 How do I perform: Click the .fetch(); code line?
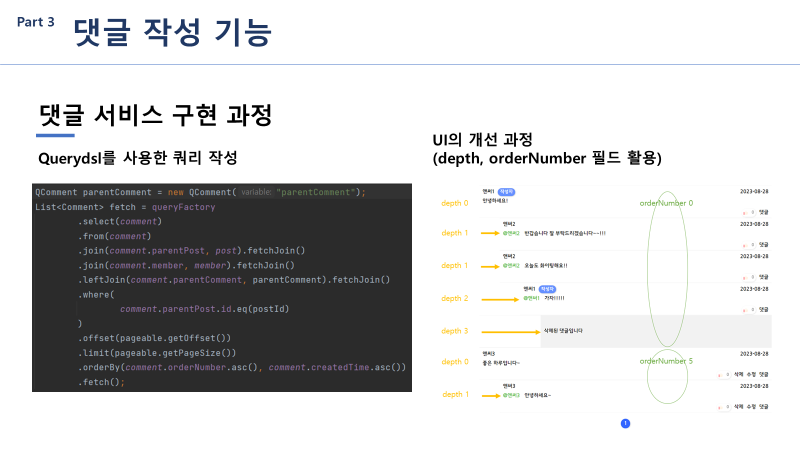pos(101,382)
